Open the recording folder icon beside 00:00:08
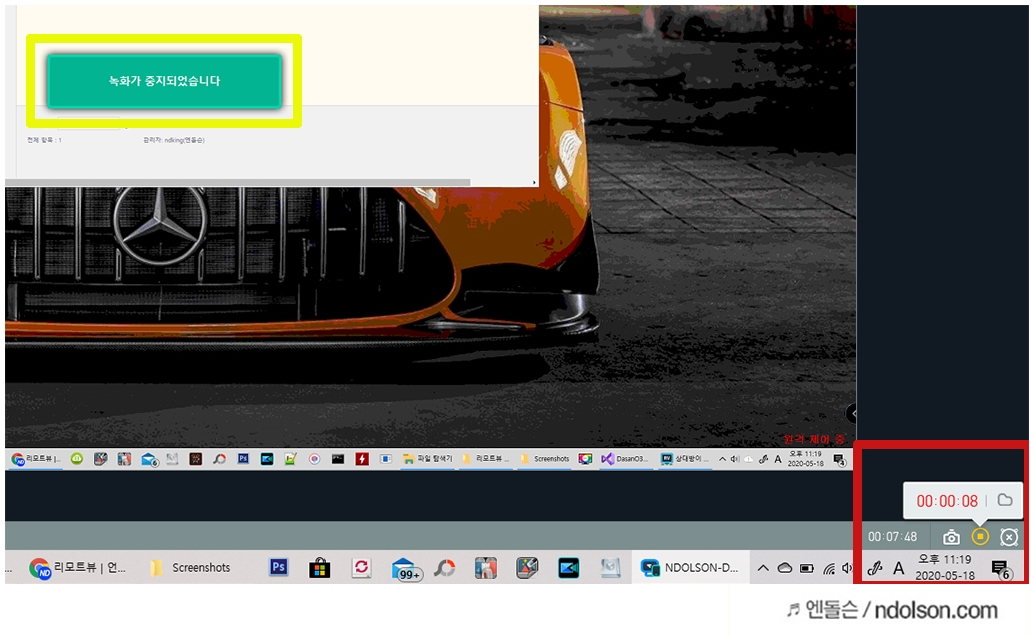This screenshot has width=1034, height=636. pyautogui.click(x=1004, y=499)
